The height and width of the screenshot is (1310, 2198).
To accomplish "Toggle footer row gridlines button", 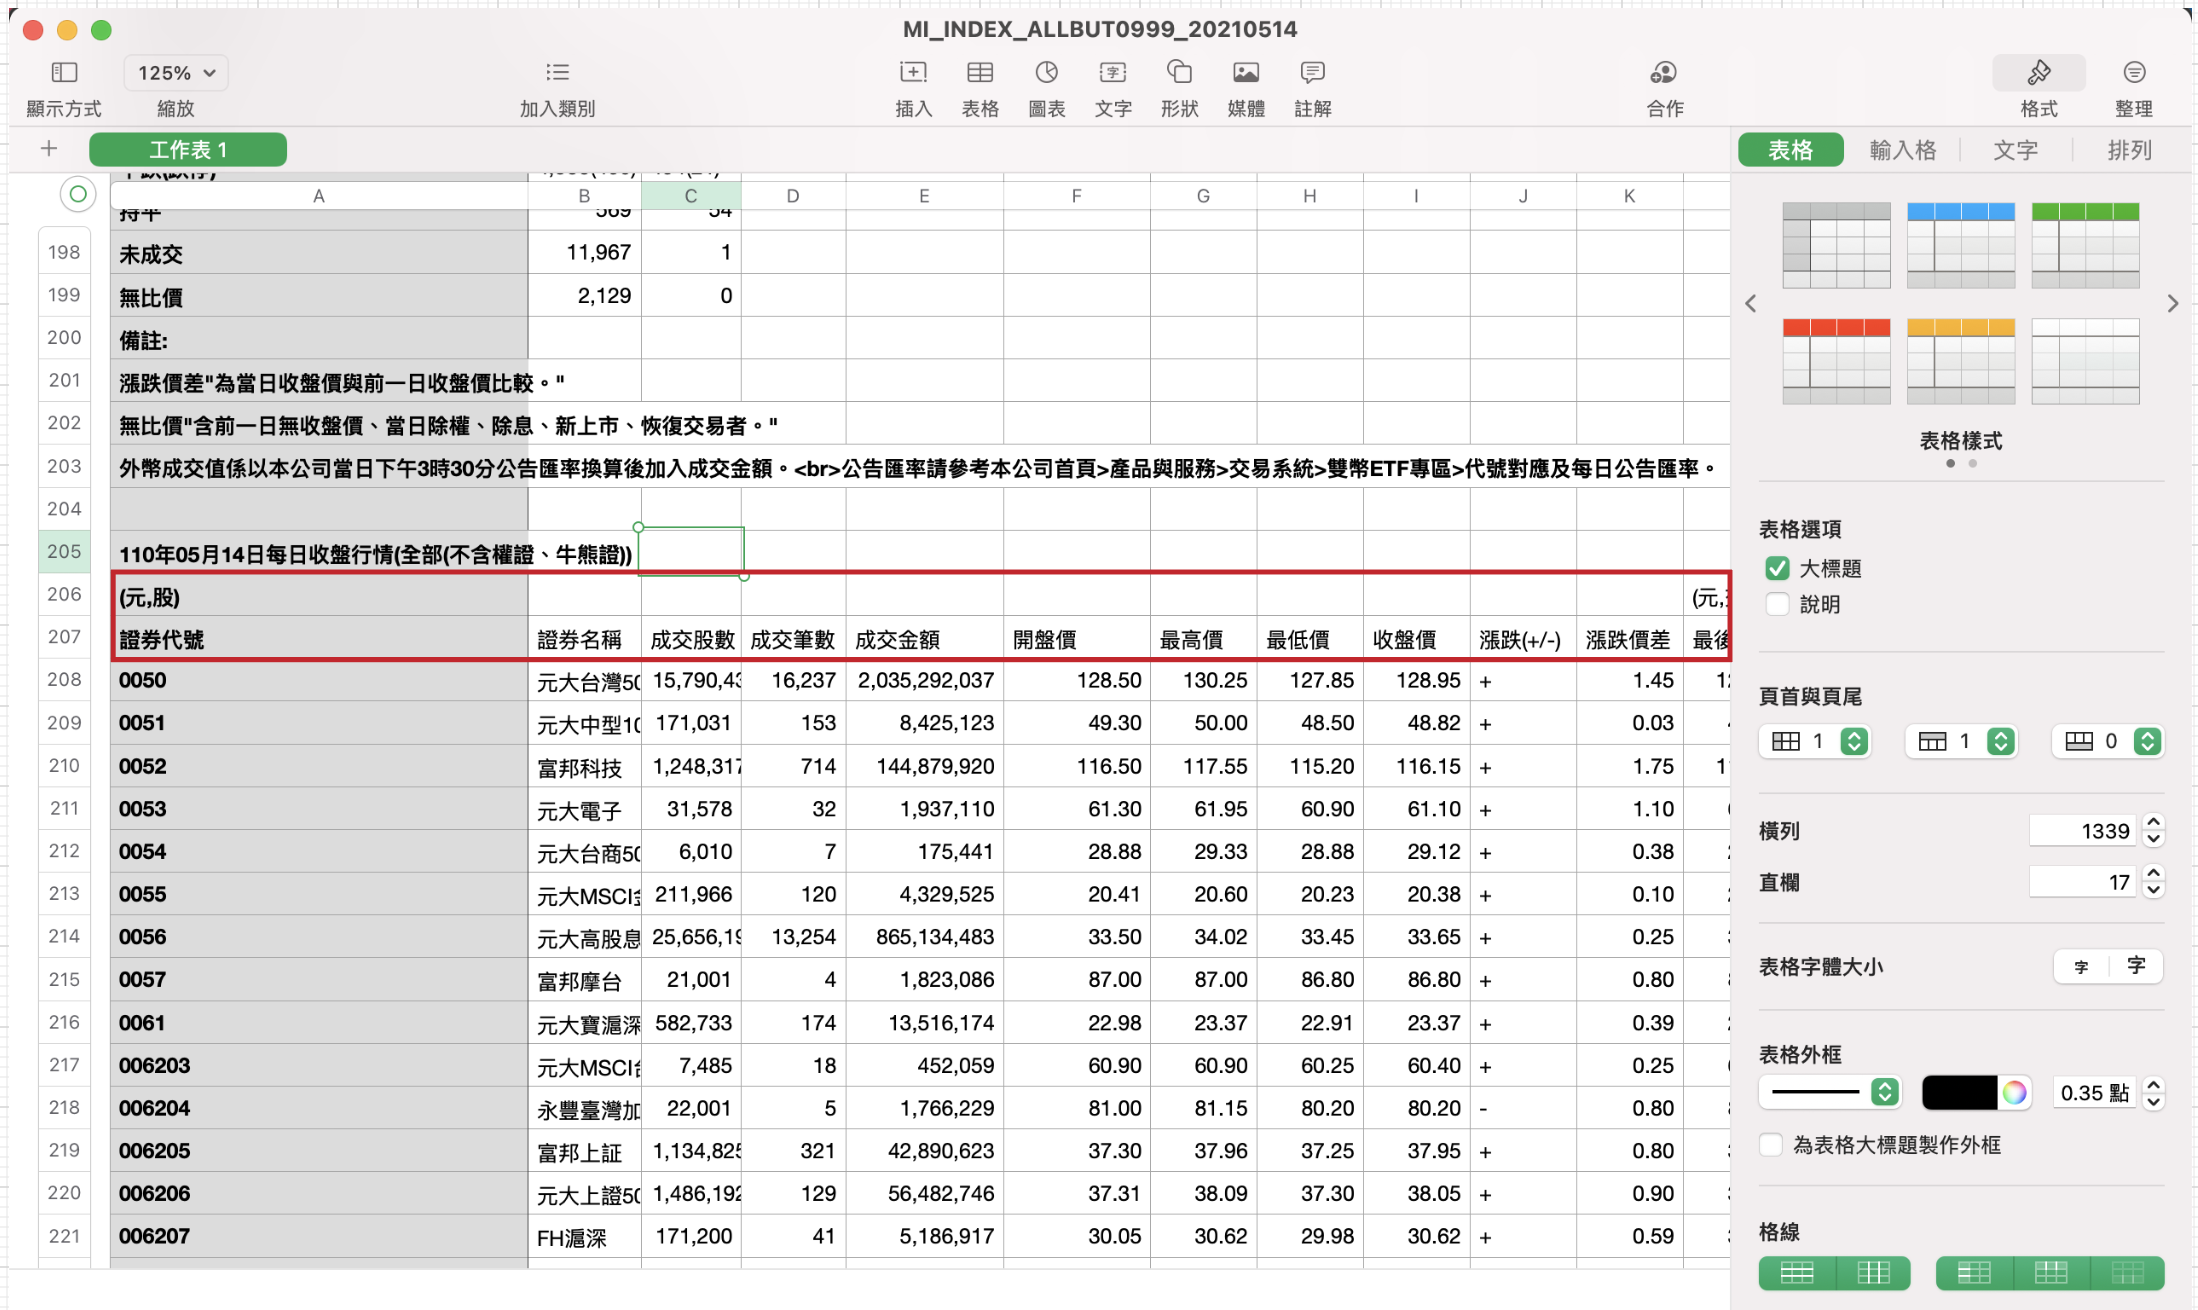I will (2127, 1272).
